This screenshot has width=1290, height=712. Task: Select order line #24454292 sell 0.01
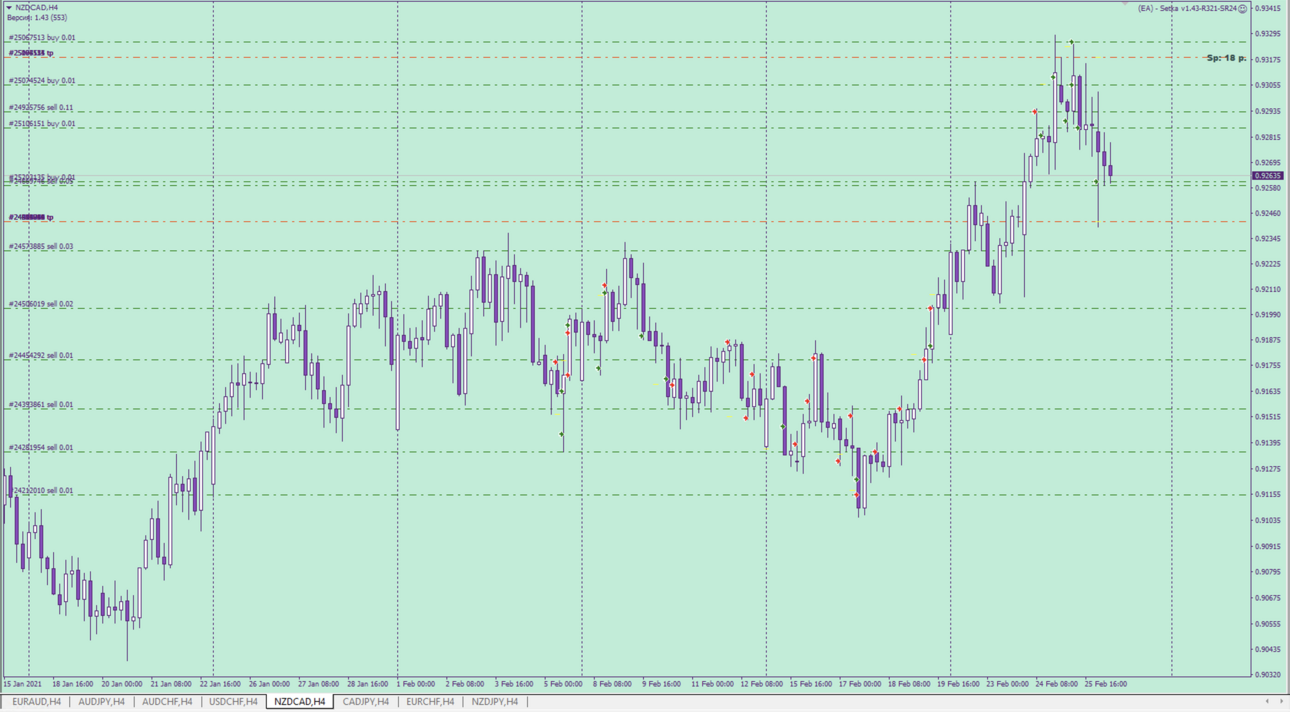click(41, 356)
